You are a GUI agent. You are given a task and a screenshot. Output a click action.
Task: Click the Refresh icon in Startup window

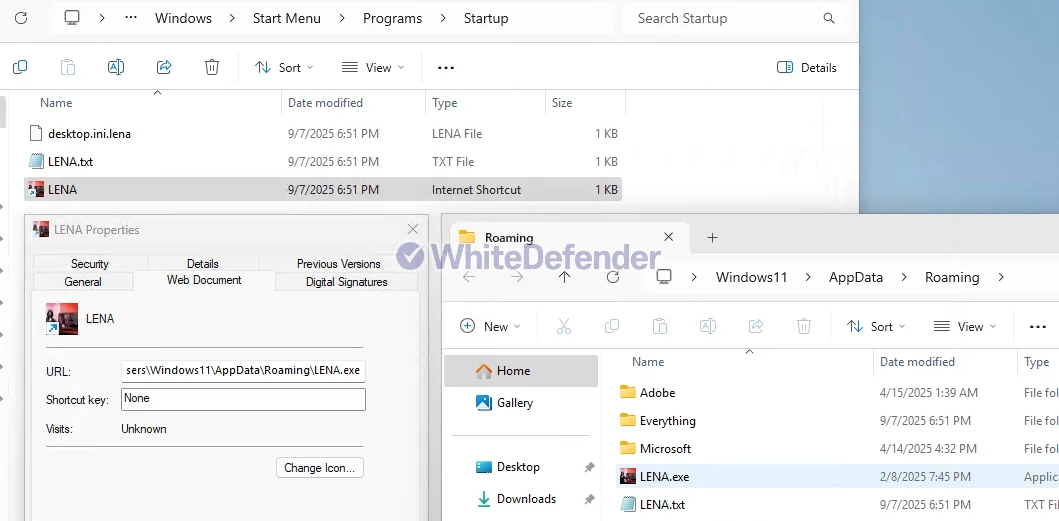point(21,18)
